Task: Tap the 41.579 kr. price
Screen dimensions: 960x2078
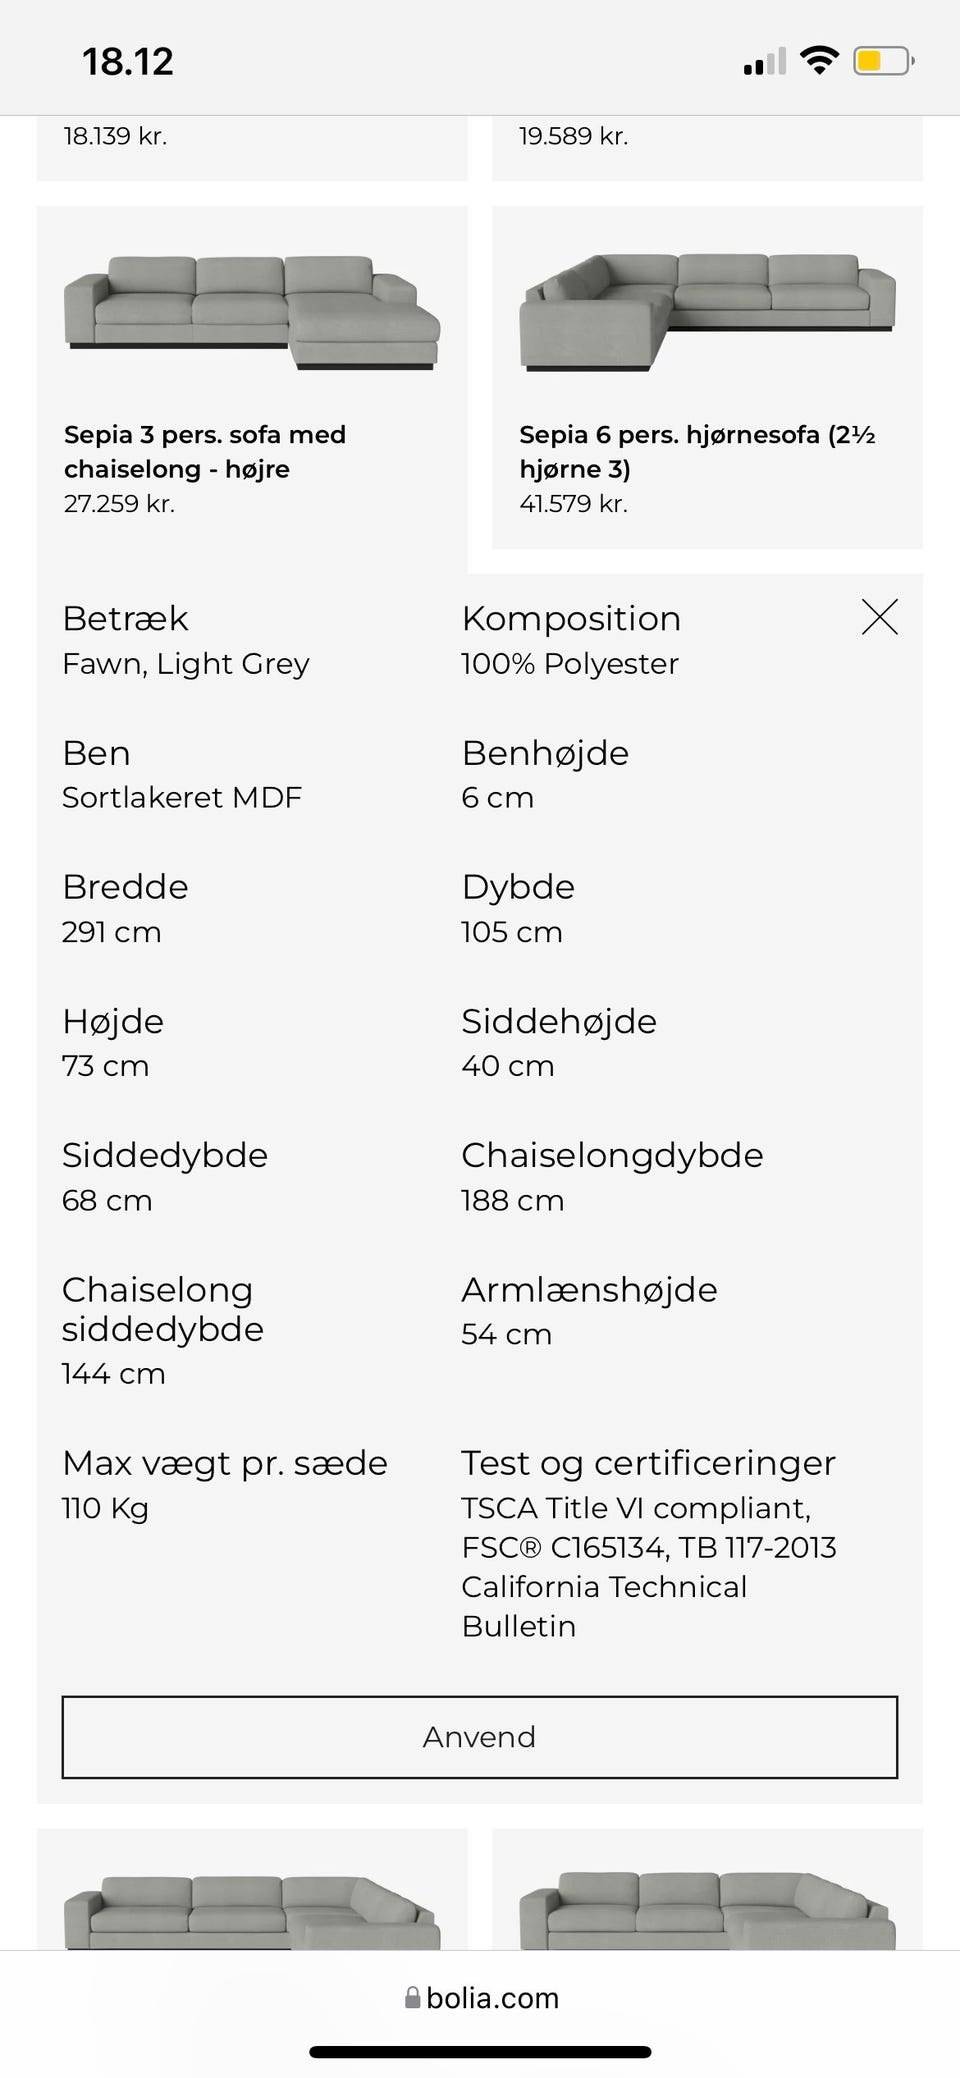Action: coord(573,504)
